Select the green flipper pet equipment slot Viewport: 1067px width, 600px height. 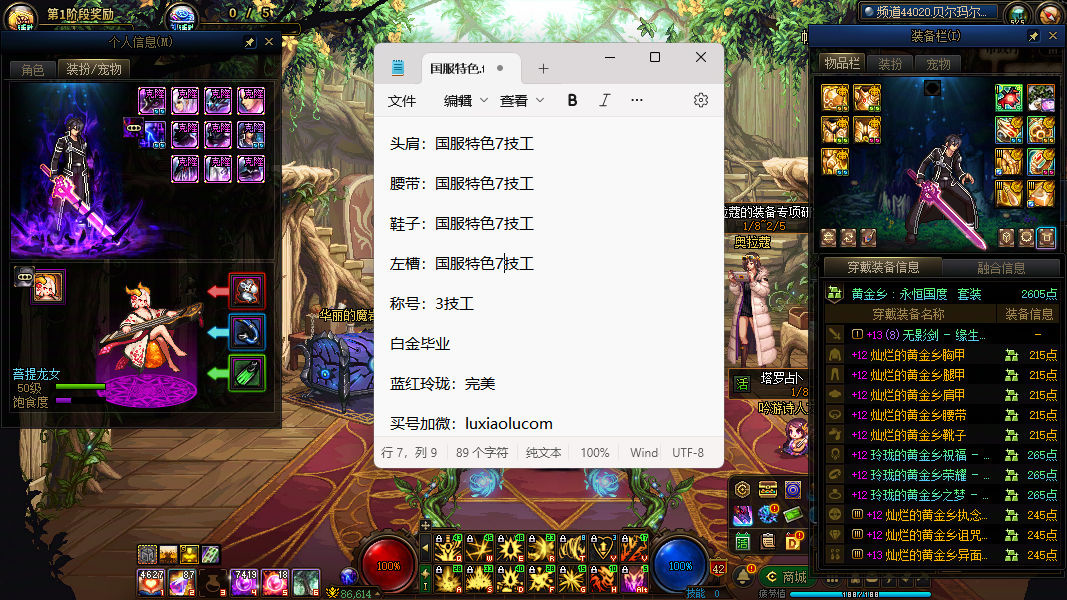pyautogui.click(x=247, y=373)
